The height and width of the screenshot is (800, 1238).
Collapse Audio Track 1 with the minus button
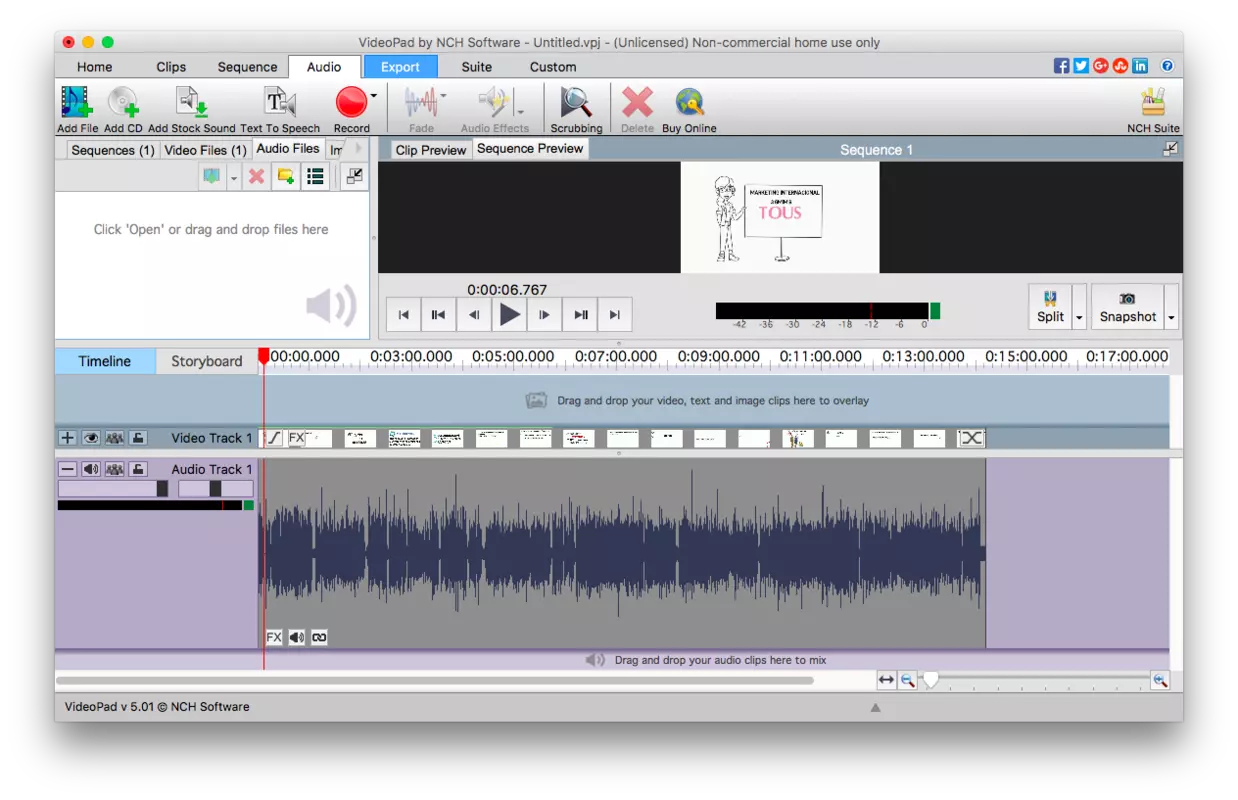tap(67, 469)
